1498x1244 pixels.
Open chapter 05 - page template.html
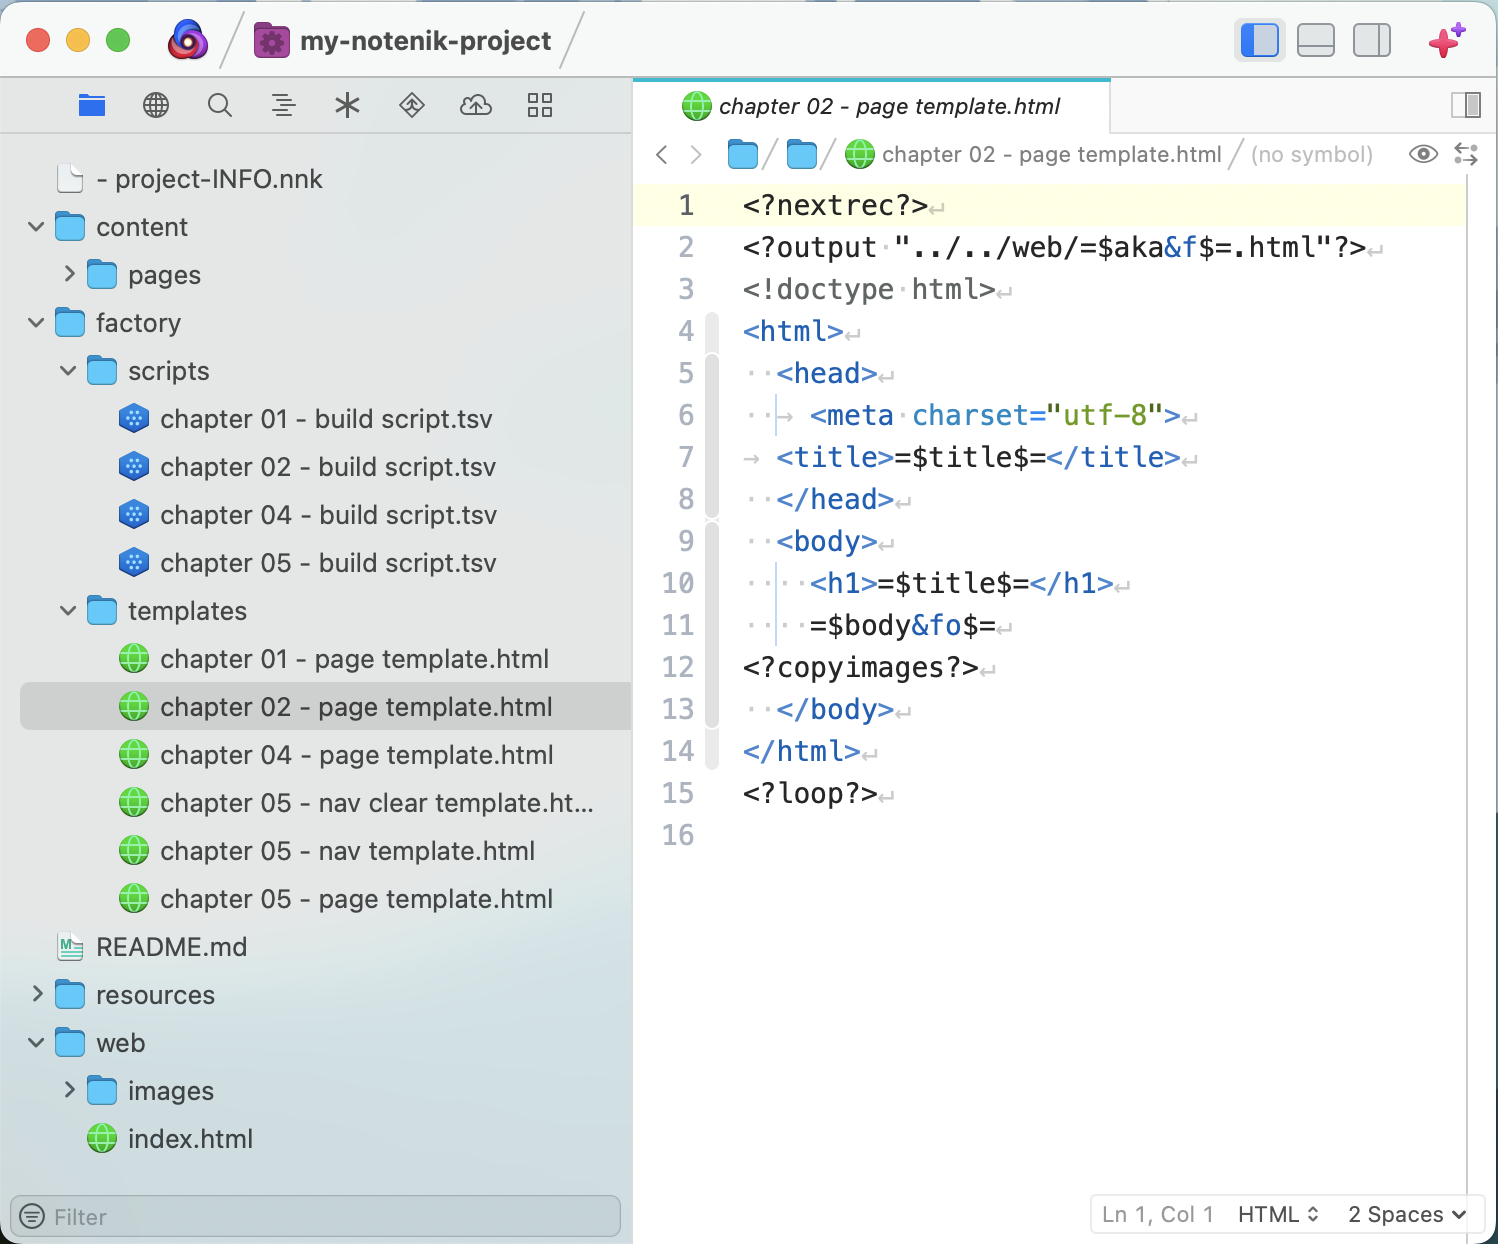(357, 899)
